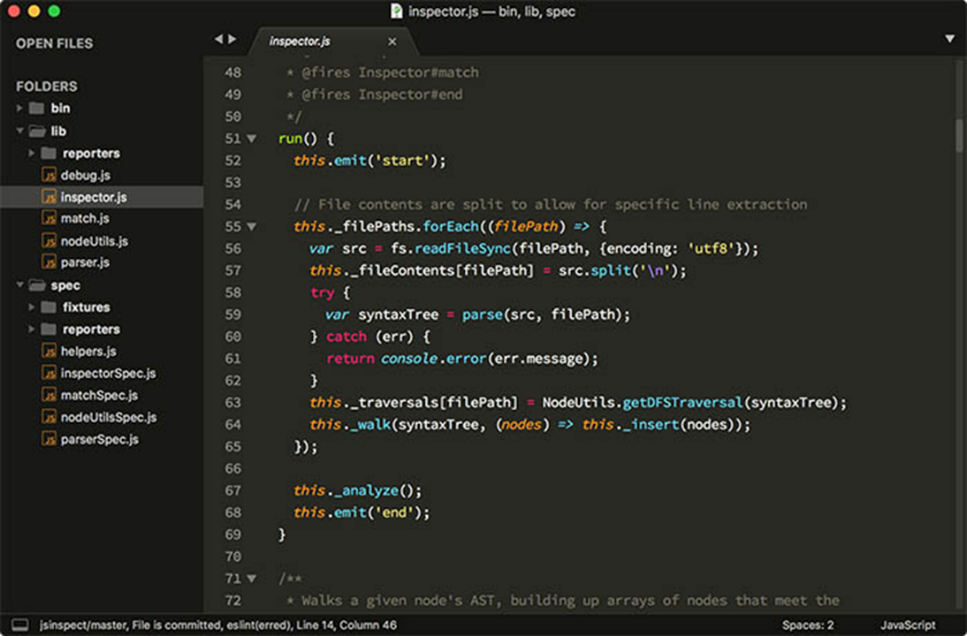This screenshot has width=967, height=636.
Task: Click the jsinspect/master git status text
Action: [x=84, y=625]
